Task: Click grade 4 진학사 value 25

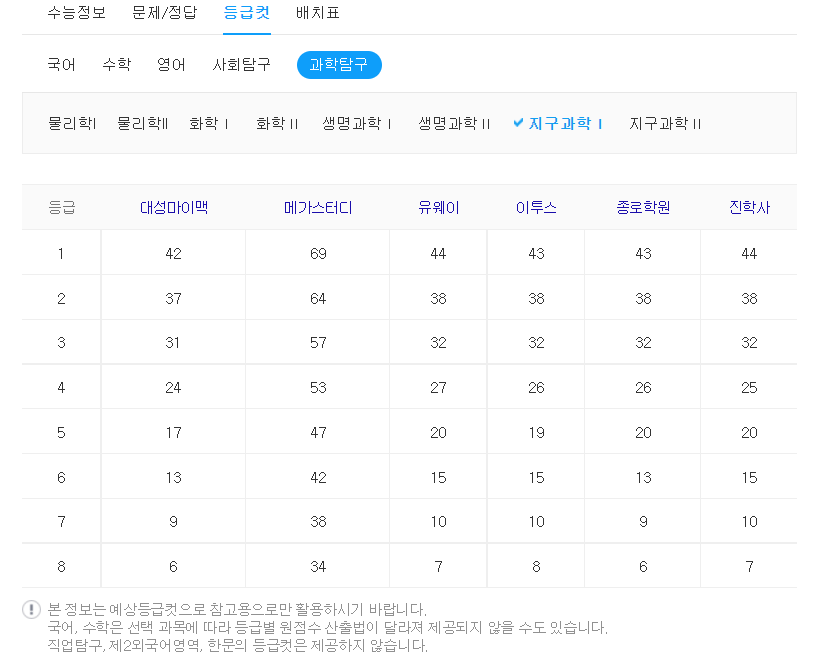Action: pyautogui.click(x=749, y=388)
